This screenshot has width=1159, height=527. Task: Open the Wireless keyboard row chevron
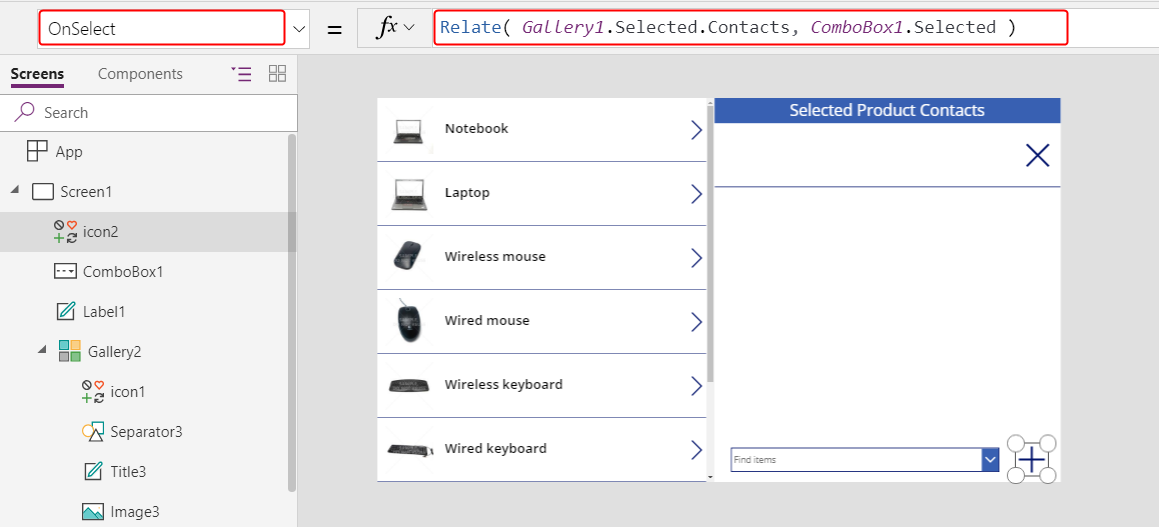(x=696, y=386)
